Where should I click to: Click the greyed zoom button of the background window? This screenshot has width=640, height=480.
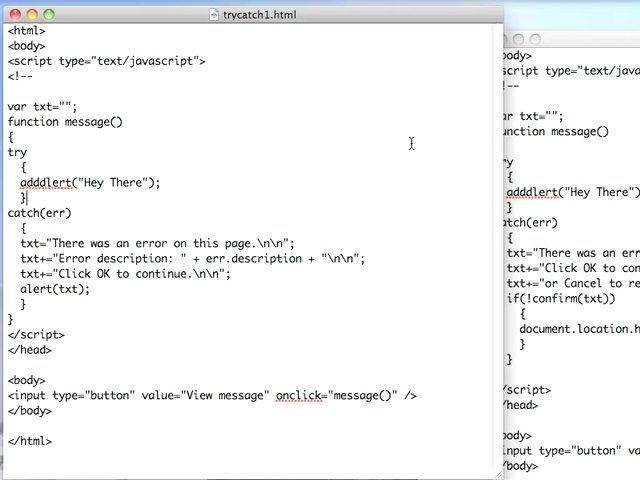click(x=535, y=40)
